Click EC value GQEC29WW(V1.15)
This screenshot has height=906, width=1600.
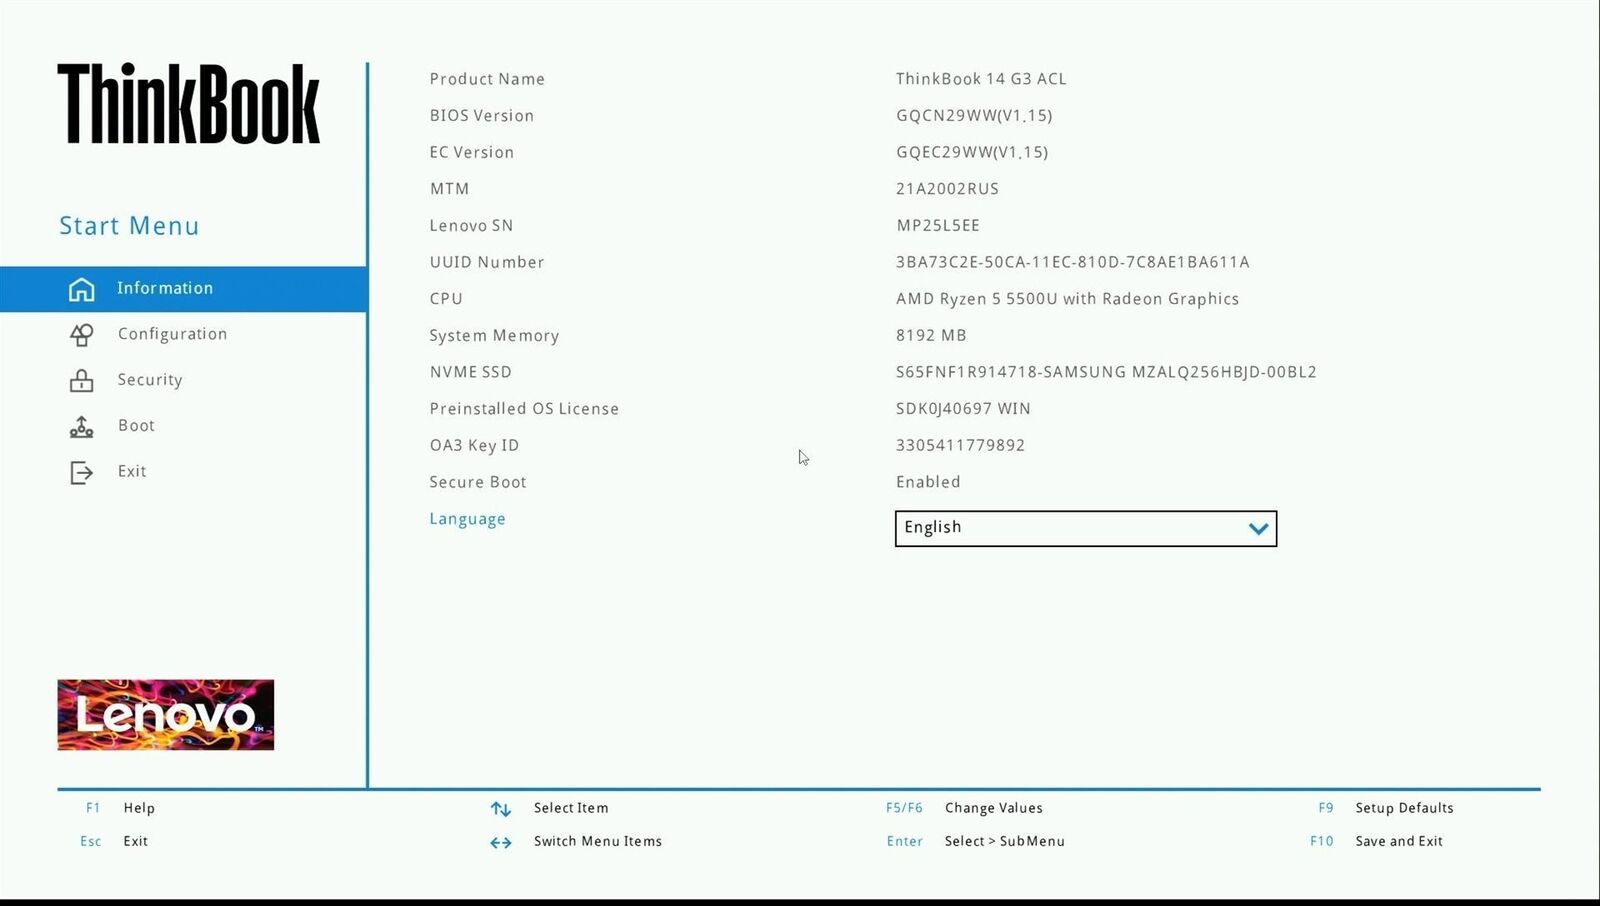pos(972,152)
